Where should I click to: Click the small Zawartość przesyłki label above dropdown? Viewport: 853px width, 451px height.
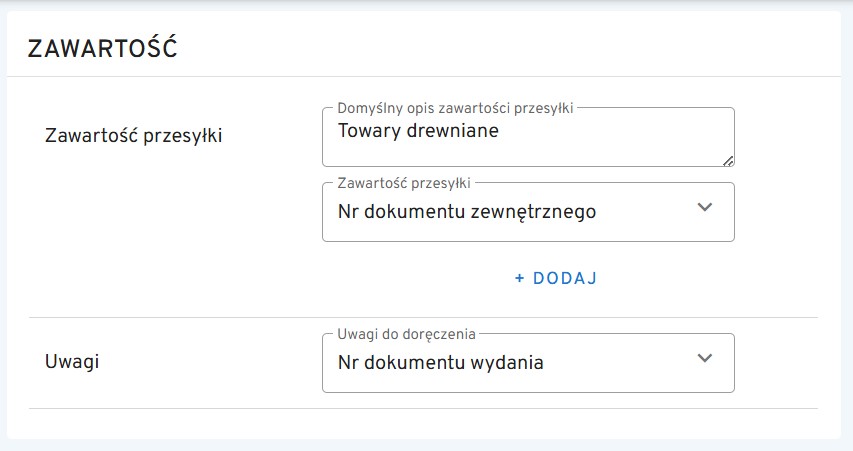click(404, 182)
